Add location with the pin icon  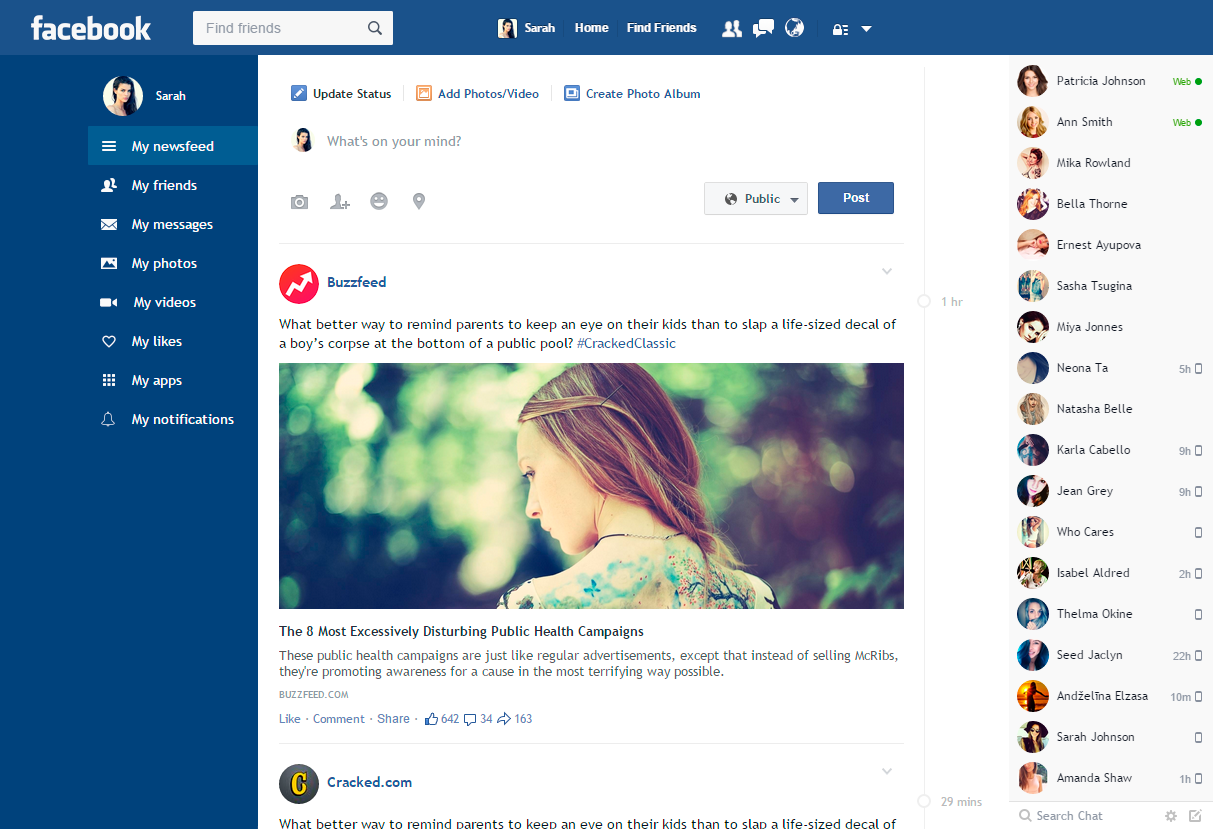[x=419, y=202]
